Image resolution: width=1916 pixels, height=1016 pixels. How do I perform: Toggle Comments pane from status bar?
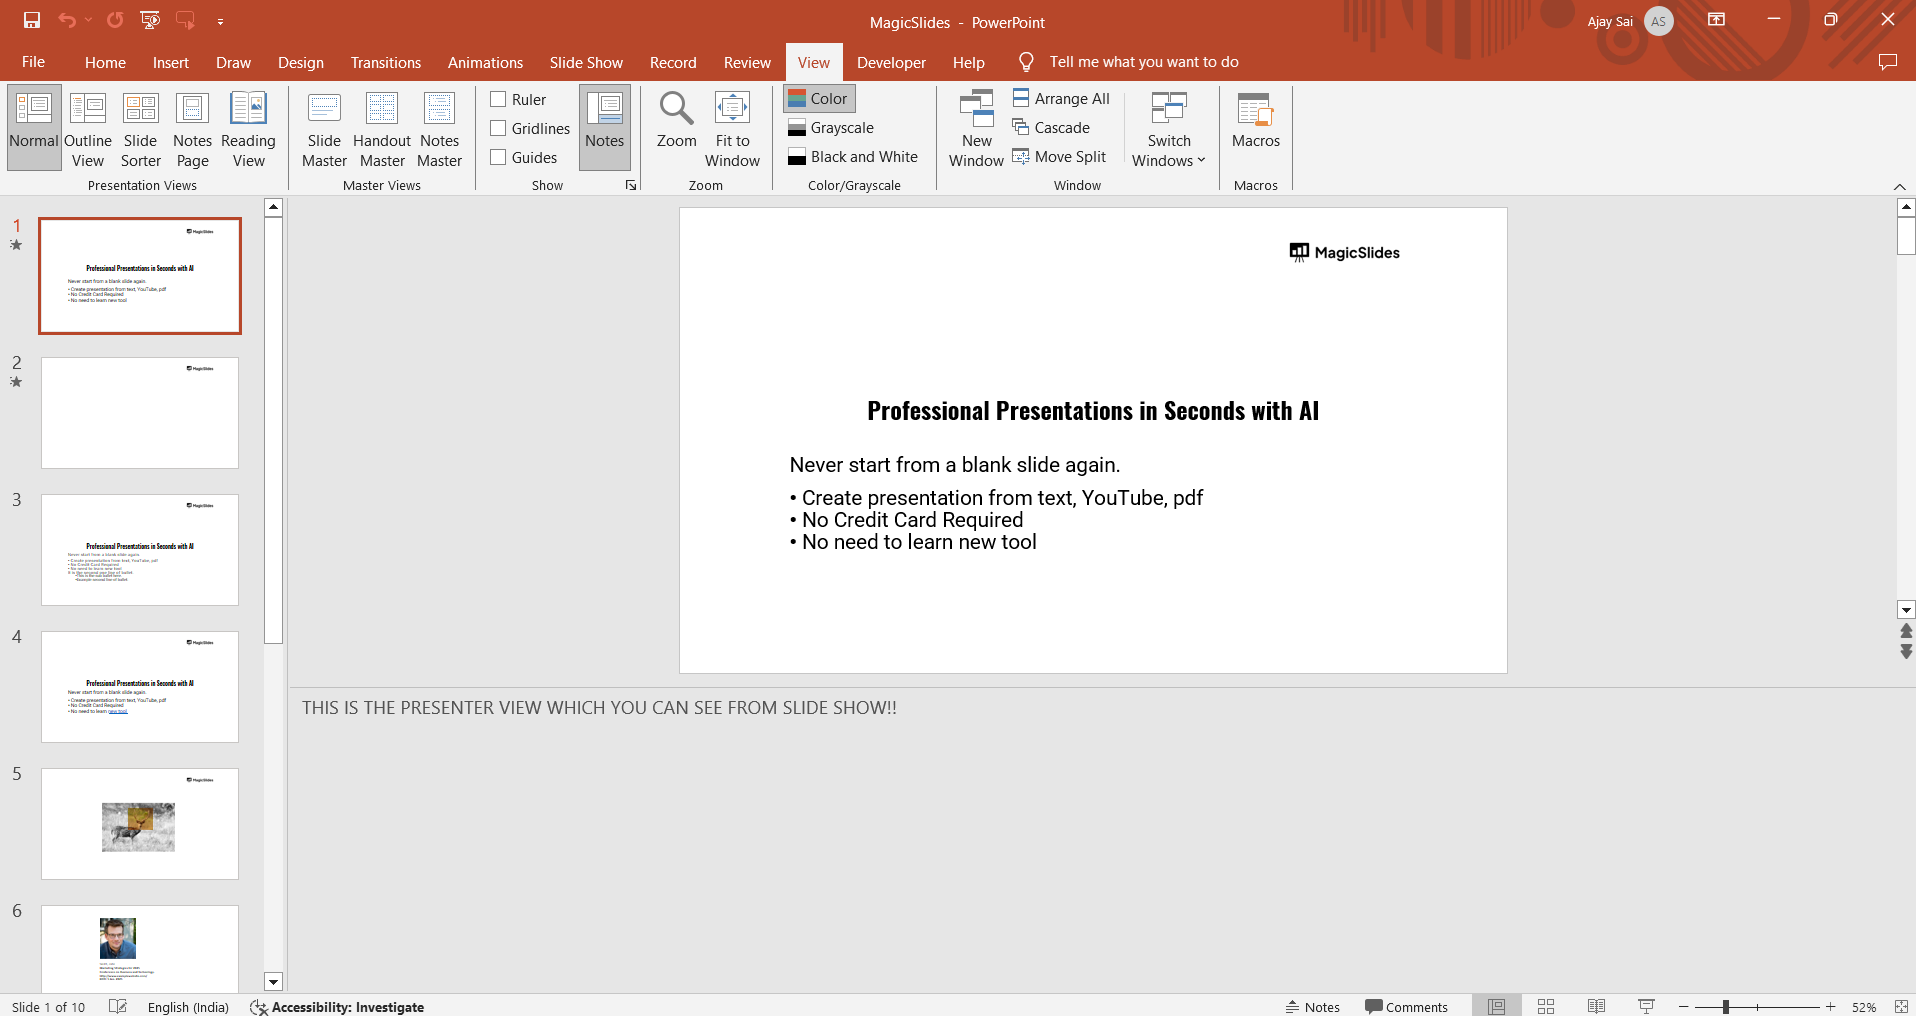1406,1006
